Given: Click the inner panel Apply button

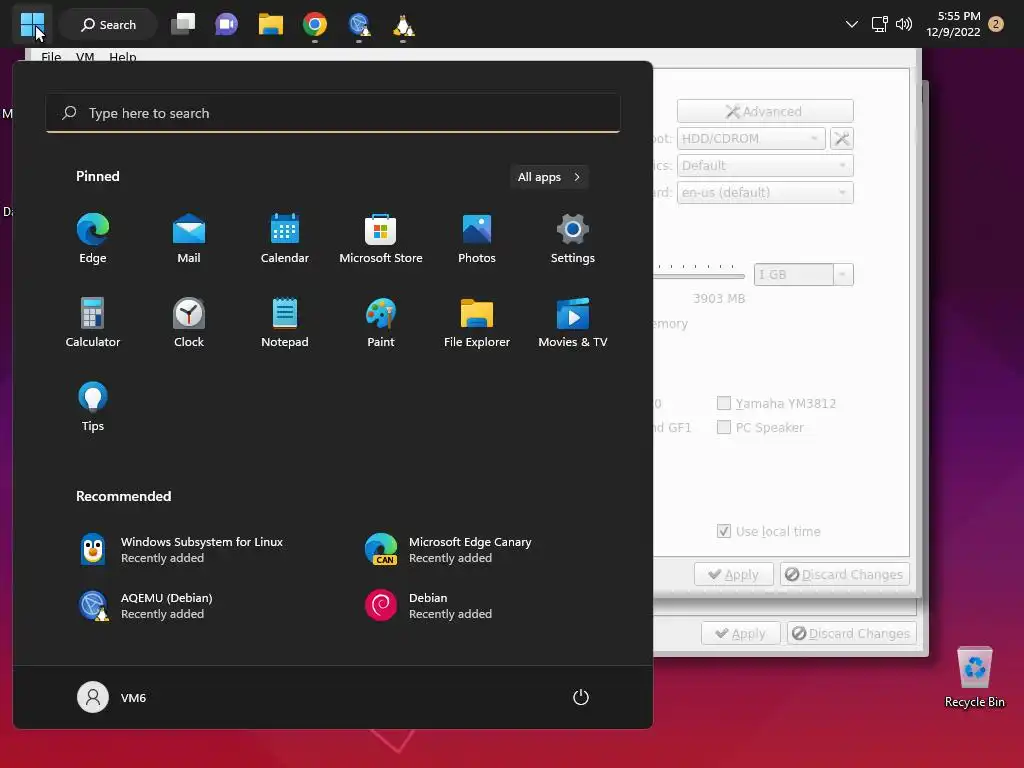Looking at the screenshot, I should coord(733,574).
